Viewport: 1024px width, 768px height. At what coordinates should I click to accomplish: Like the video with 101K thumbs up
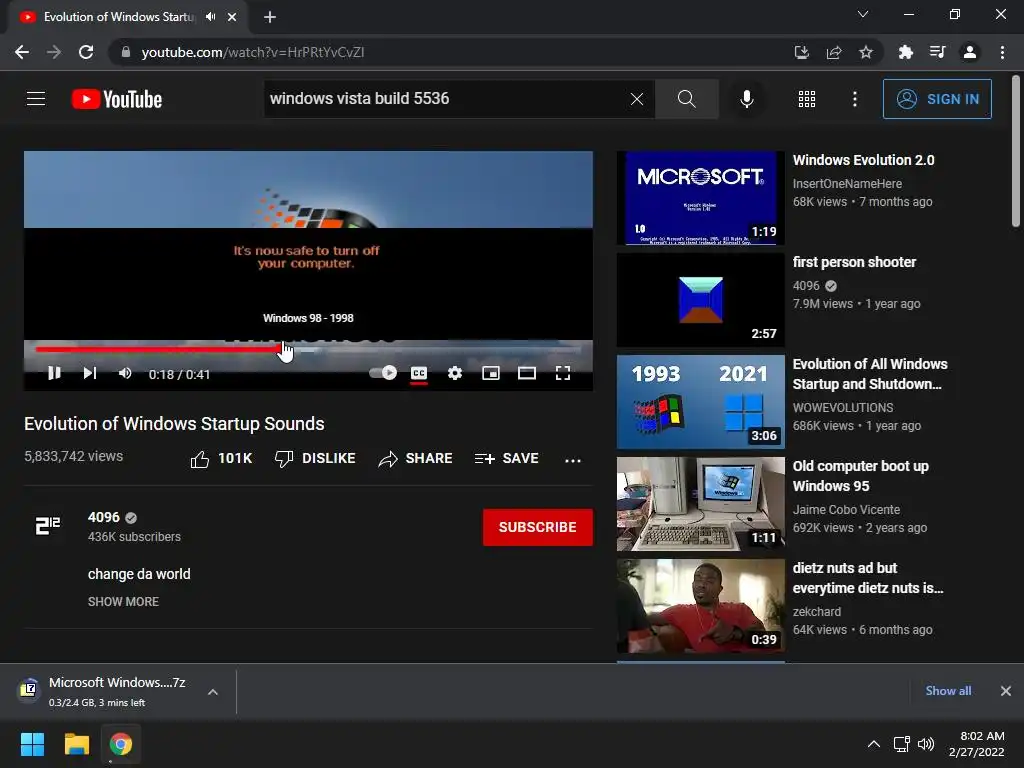tap(221, 459)
